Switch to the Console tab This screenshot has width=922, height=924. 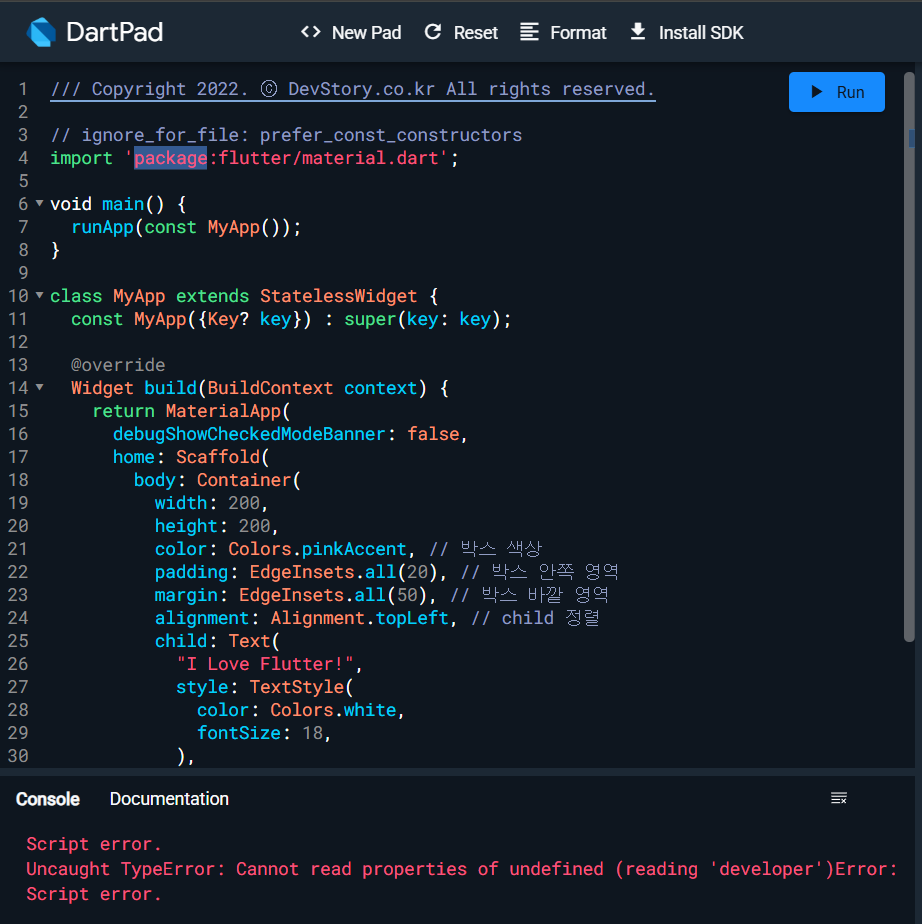pos(48,799)
